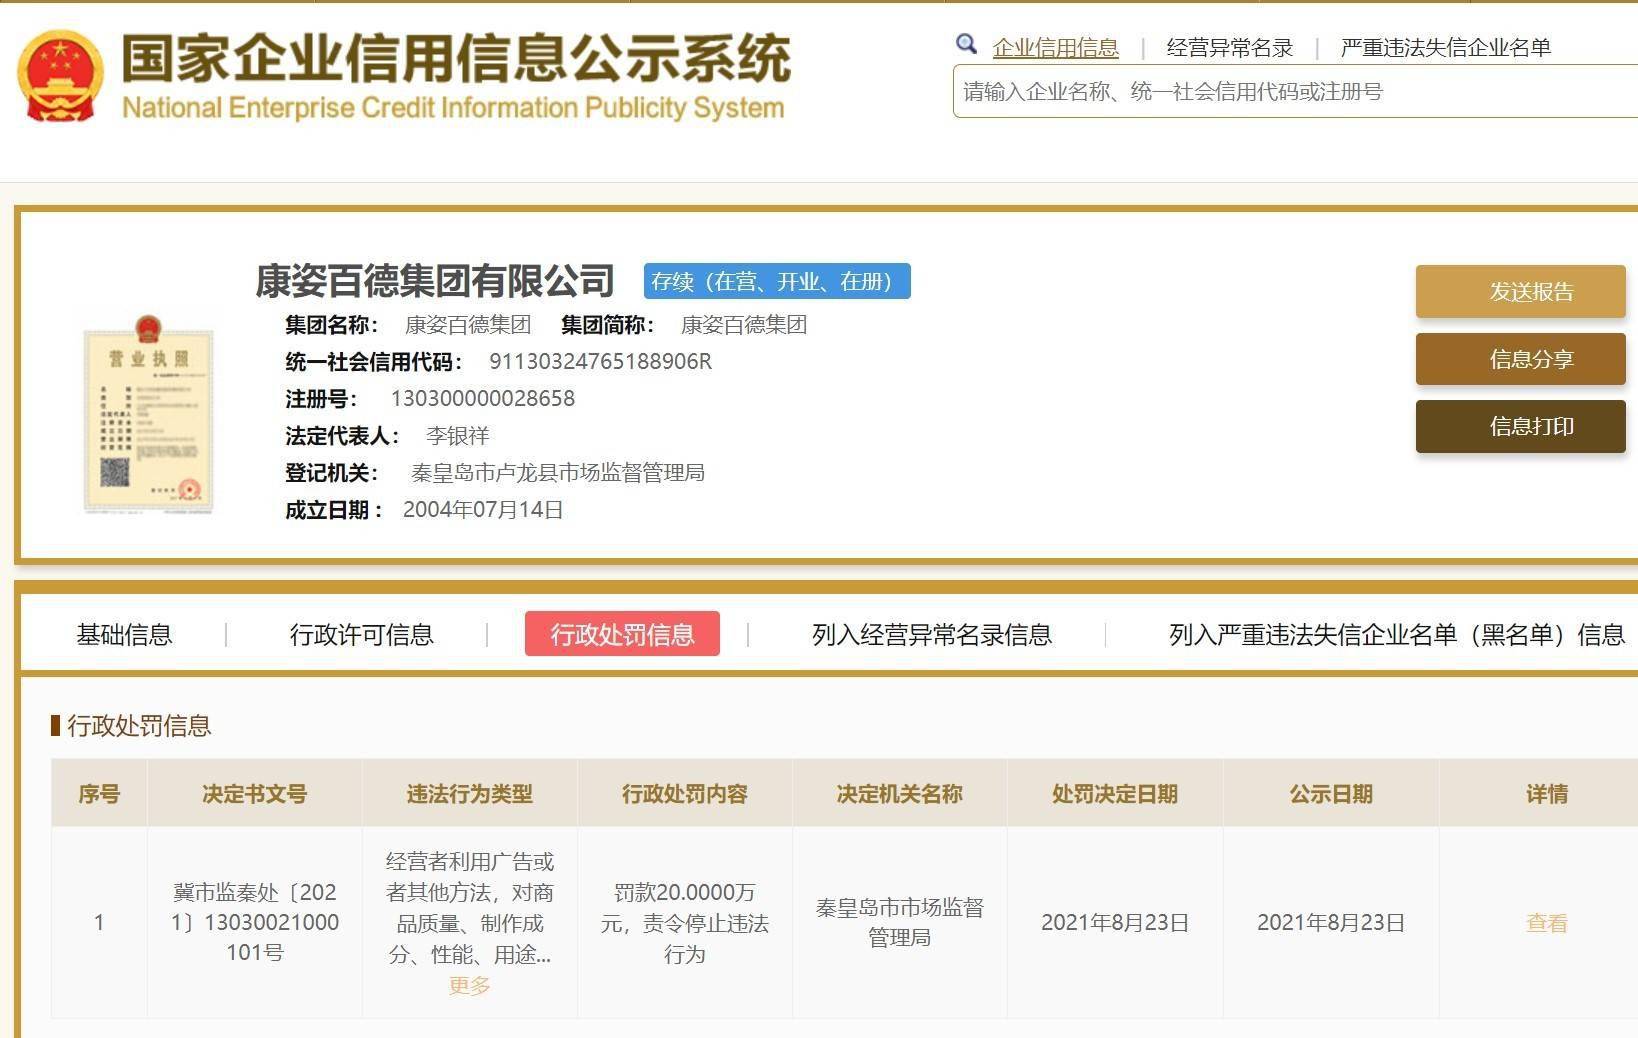Switch to the 基础信息 tab
Viewport: 1638px width, 1038px height.
click(123, 634)
